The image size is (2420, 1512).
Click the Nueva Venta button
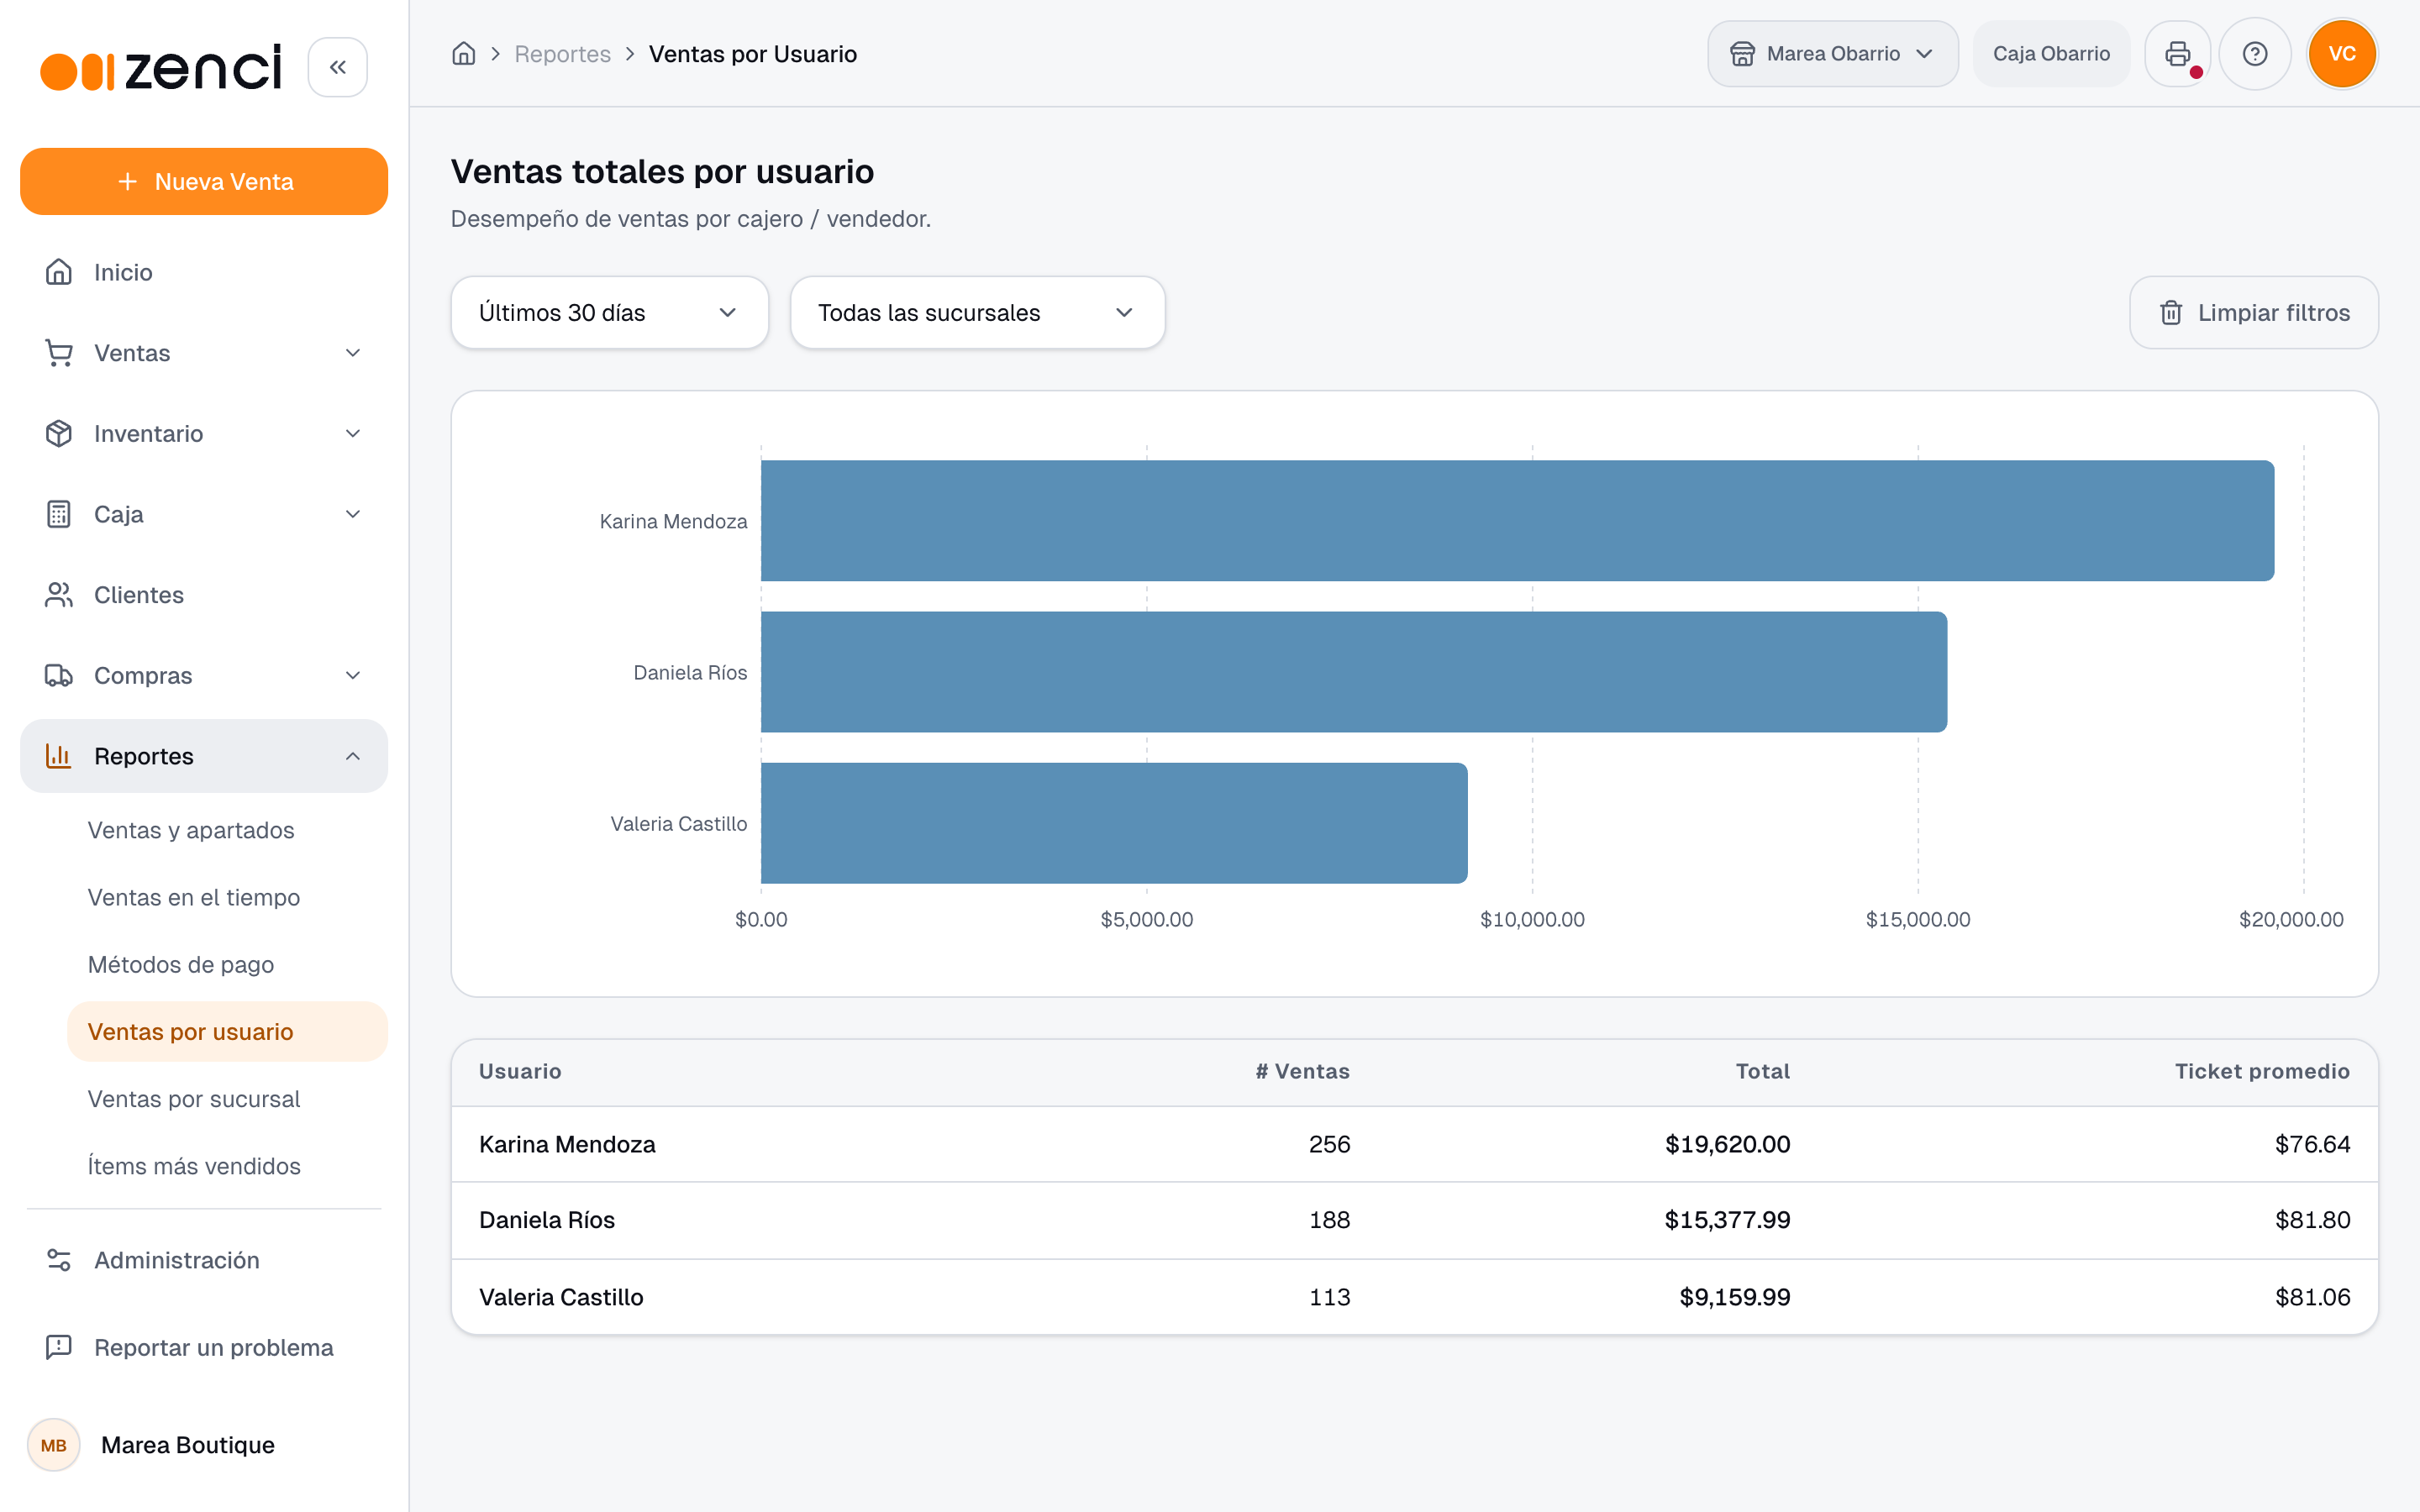(204, 182)
